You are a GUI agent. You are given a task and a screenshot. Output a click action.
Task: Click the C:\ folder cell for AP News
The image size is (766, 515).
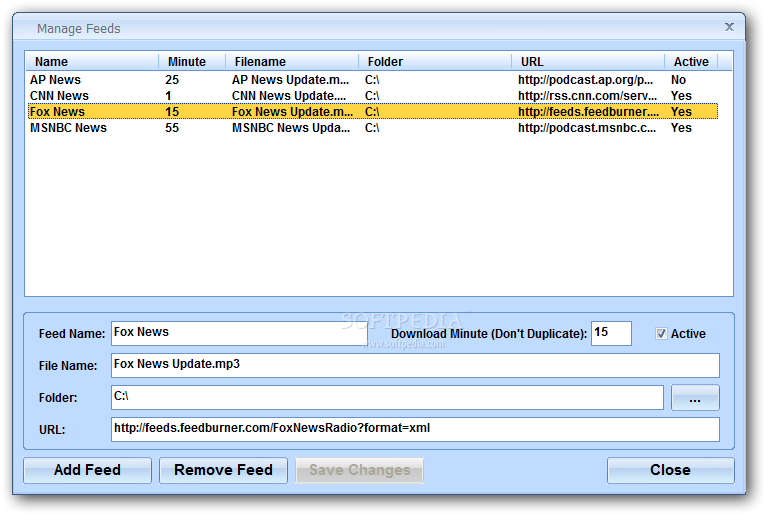pyautogui.click(x=372, y=80)
